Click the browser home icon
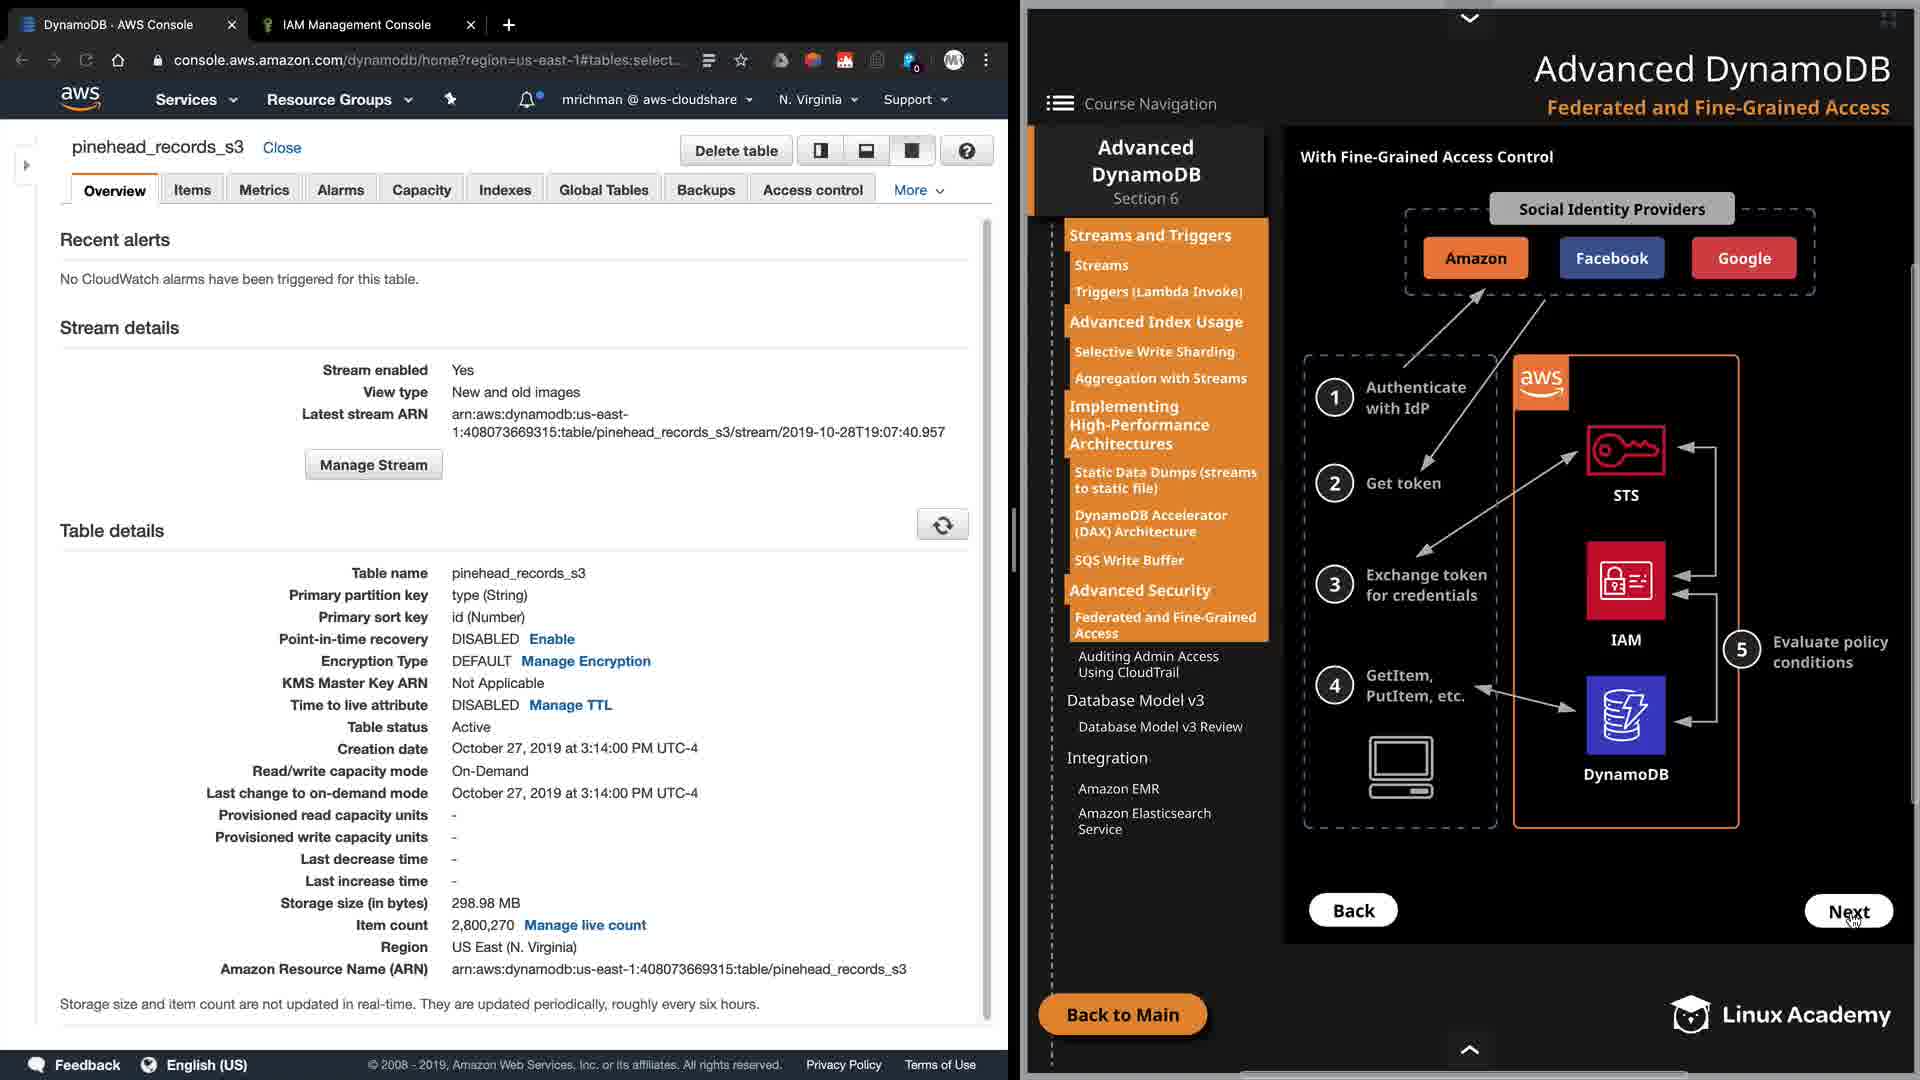Viewport: 1920px width, 1080px height. (x=118, y=60)
